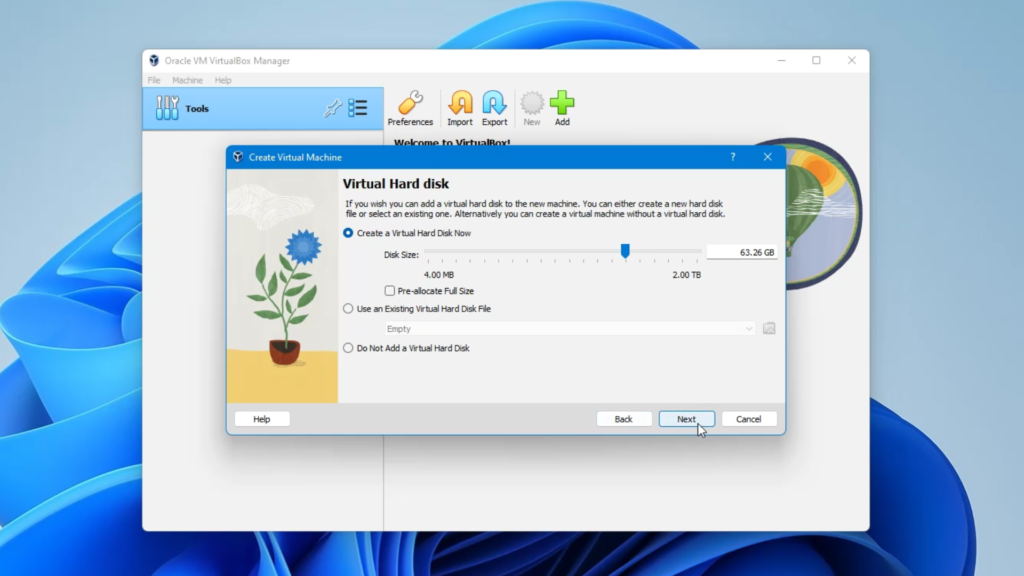The image size is (1024, 576).
Task: Click the Back button
Action: pos(624,419)
